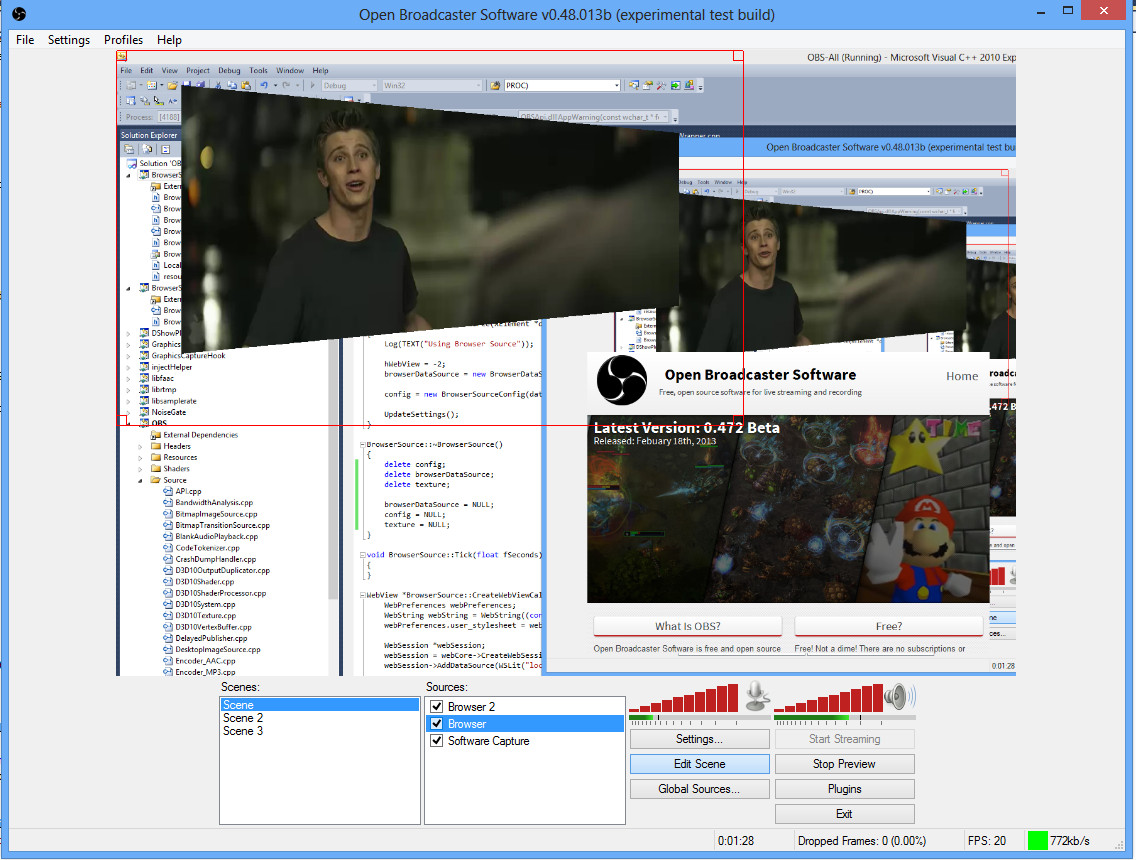The width and height of the screenshot is (1136, 860).
Task: Select Scene 2 in the Scenes list
Action: tap(320, 718)
